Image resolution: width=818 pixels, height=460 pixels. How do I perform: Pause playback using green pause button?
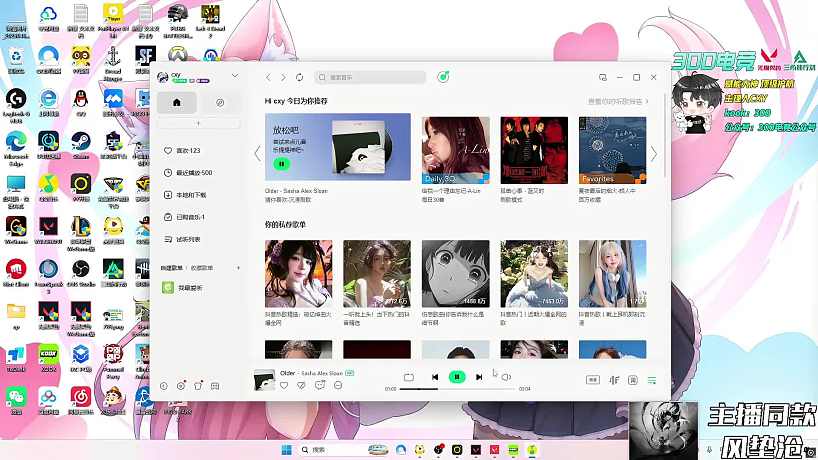pos(457,377)
